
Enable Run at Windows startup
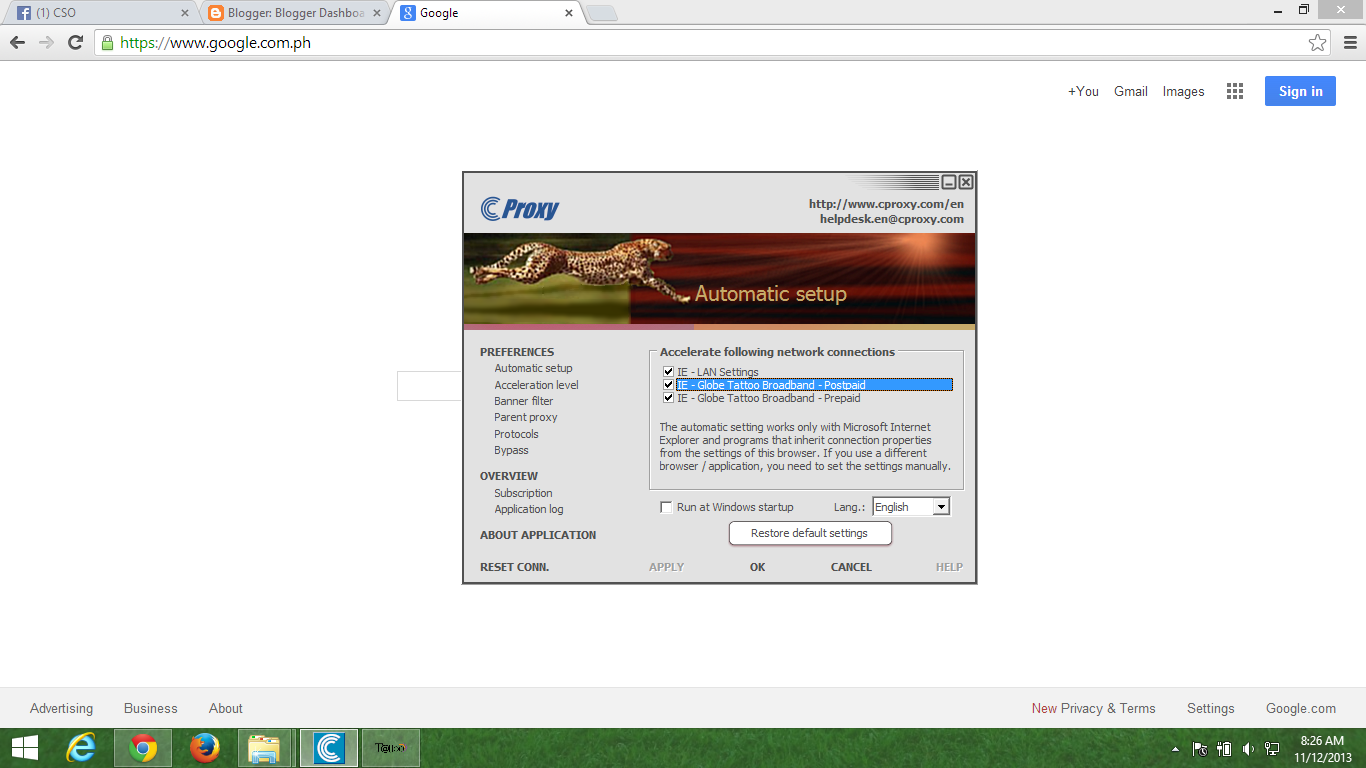coord(666,507)
